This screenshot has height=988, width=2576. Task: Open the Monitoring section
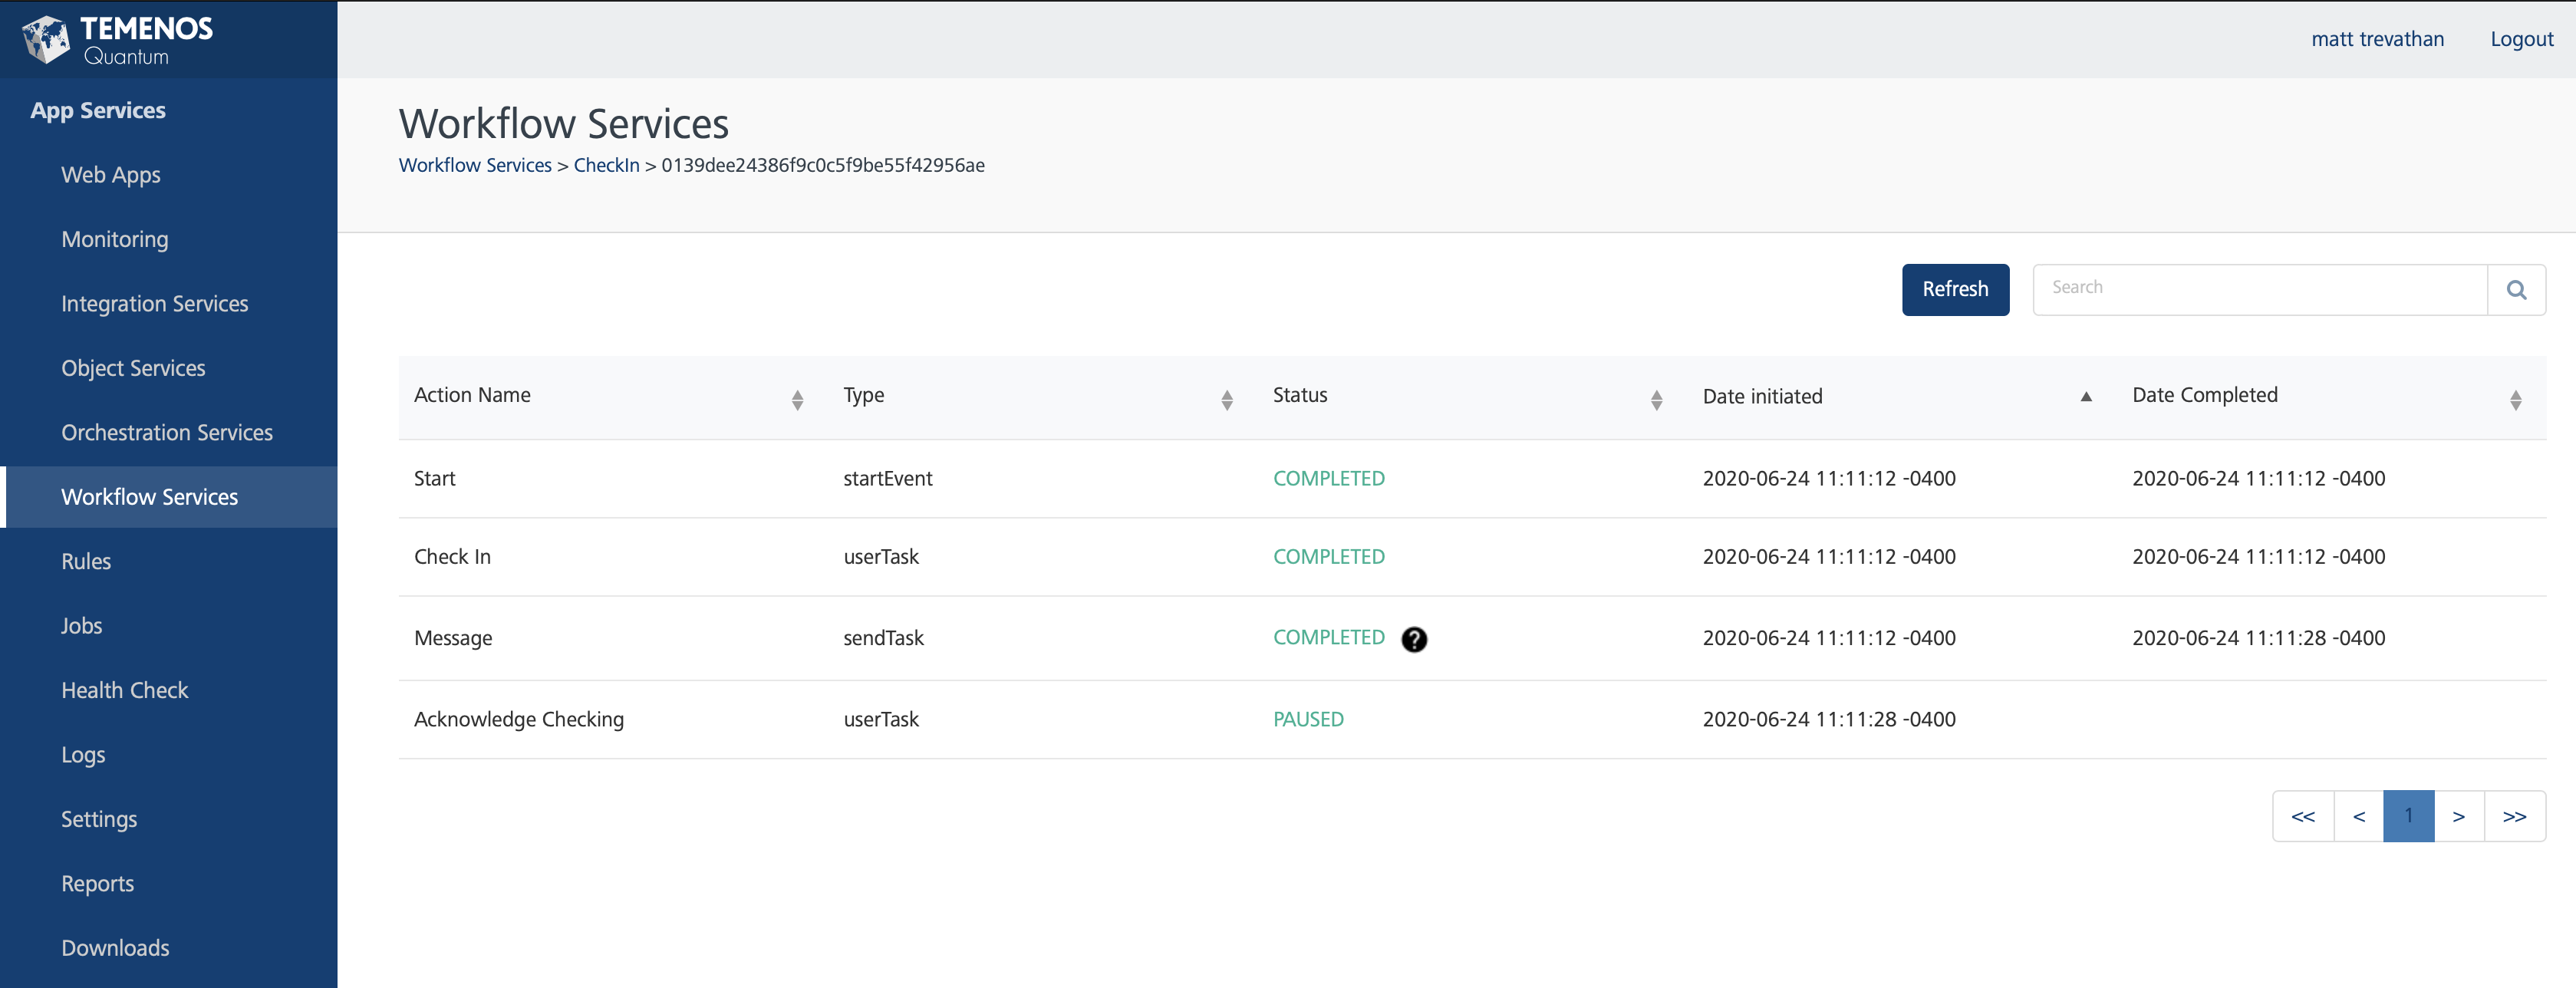(114, 239)
